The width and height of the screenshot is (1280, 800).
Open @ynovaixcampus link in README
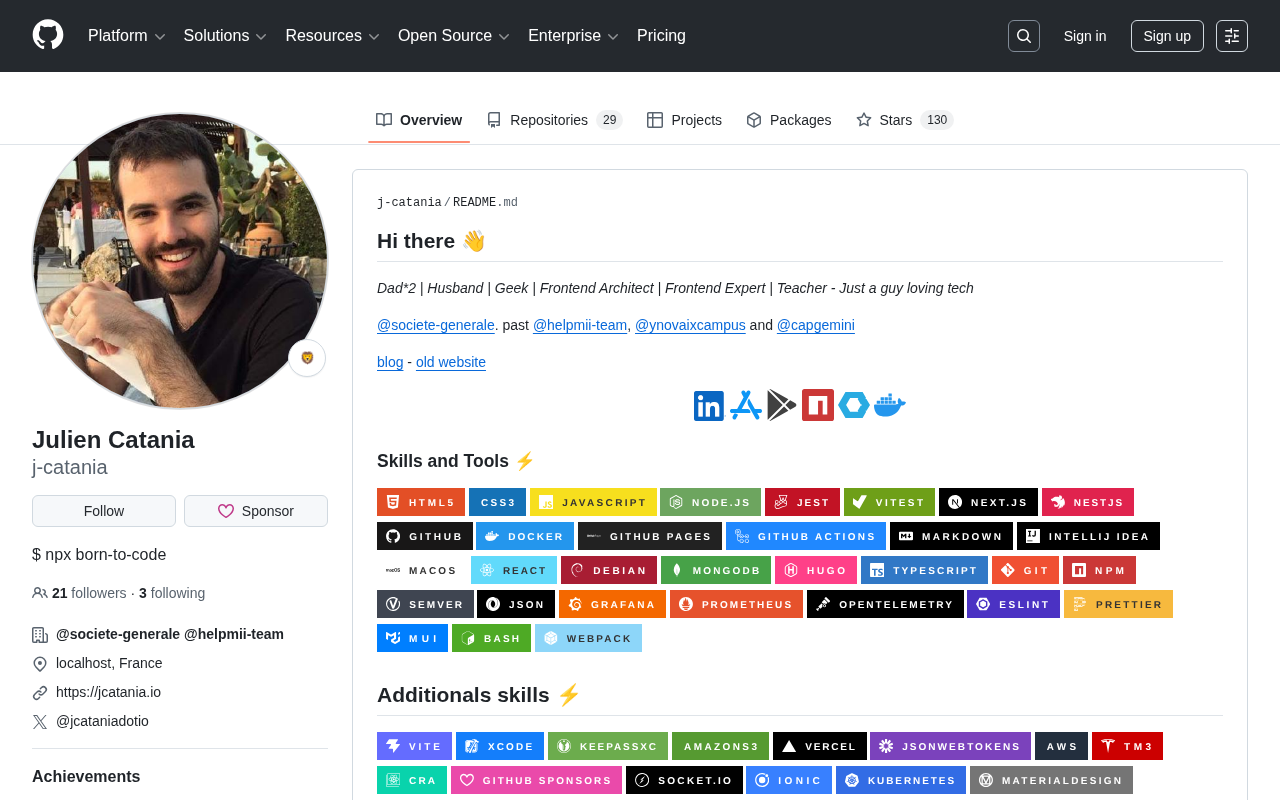coord(690,325)
